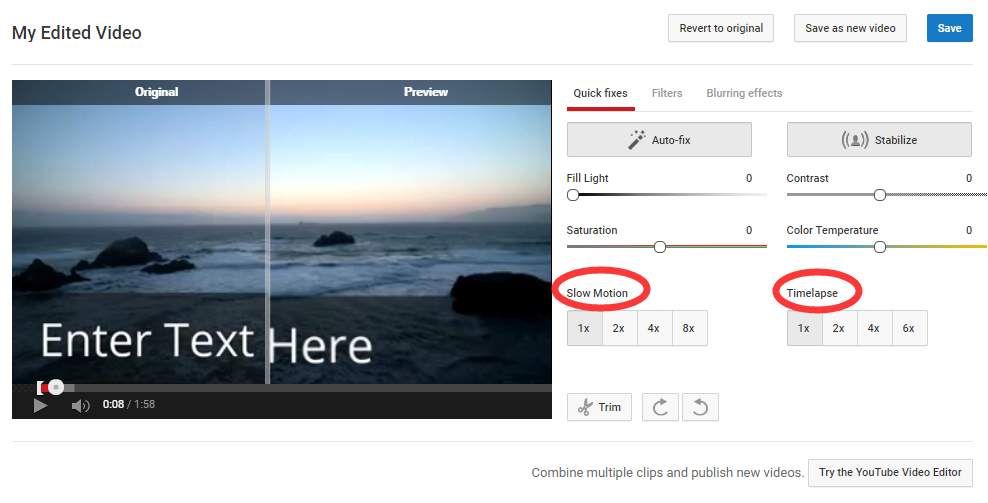Rotate the video clockwise

pos(661,407)
